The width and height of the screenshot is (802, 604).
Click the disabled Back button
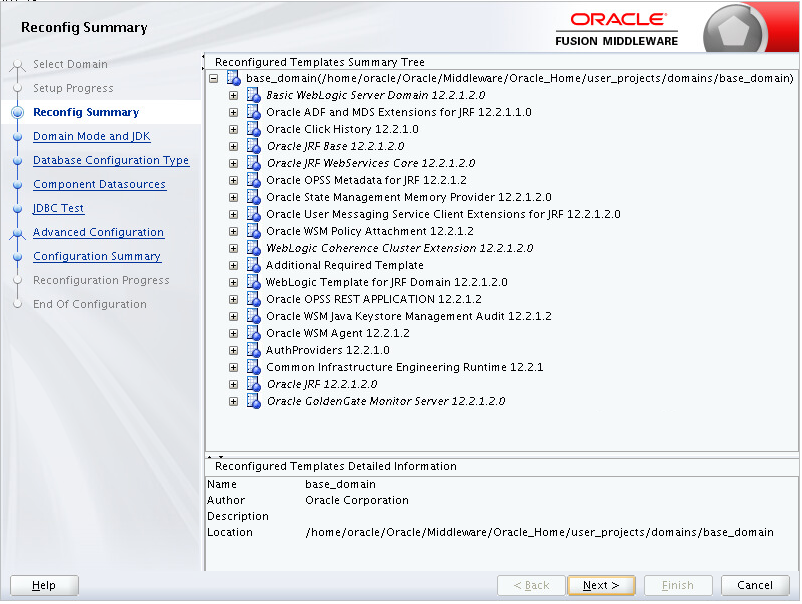pos(531,585)
